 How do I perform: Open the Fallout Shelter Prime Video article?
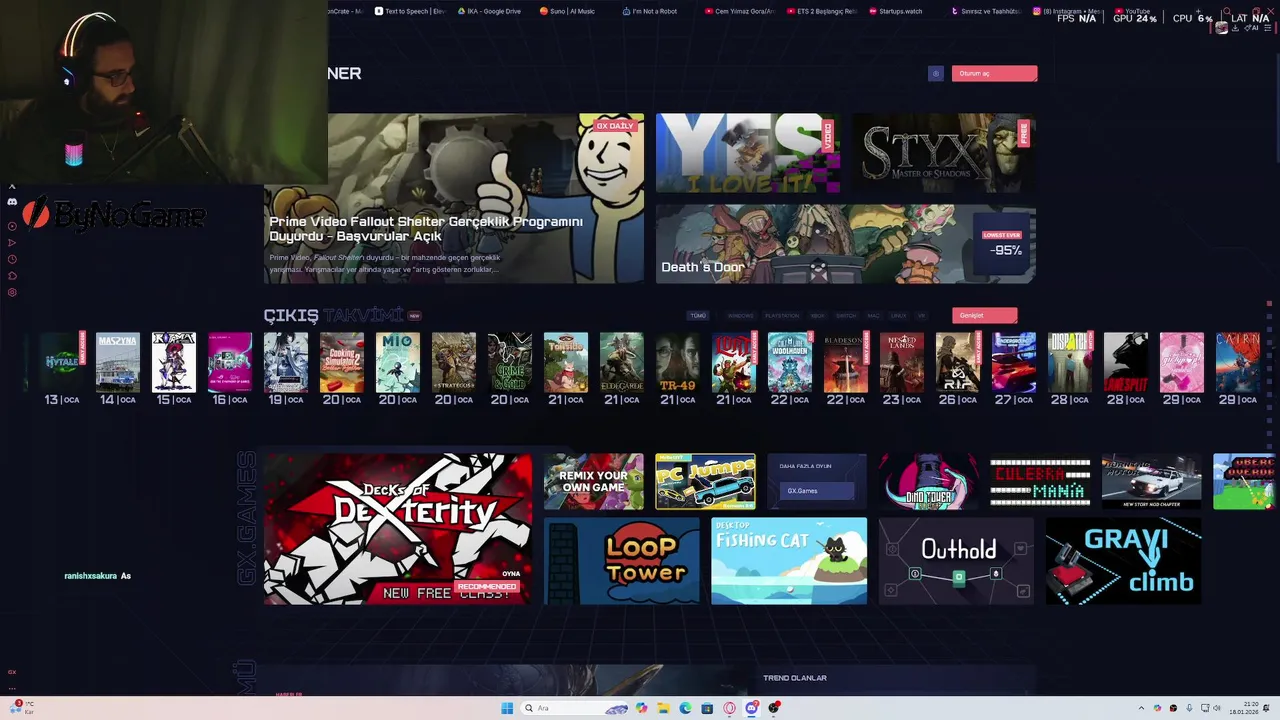pyautogui.click(x=455, y=198)
